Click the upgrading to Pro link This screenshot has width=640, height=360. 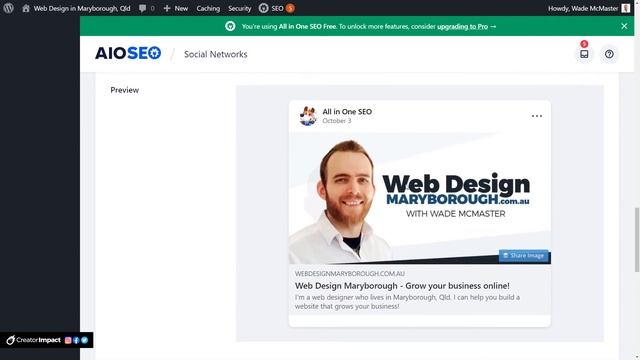click(462, 27)
